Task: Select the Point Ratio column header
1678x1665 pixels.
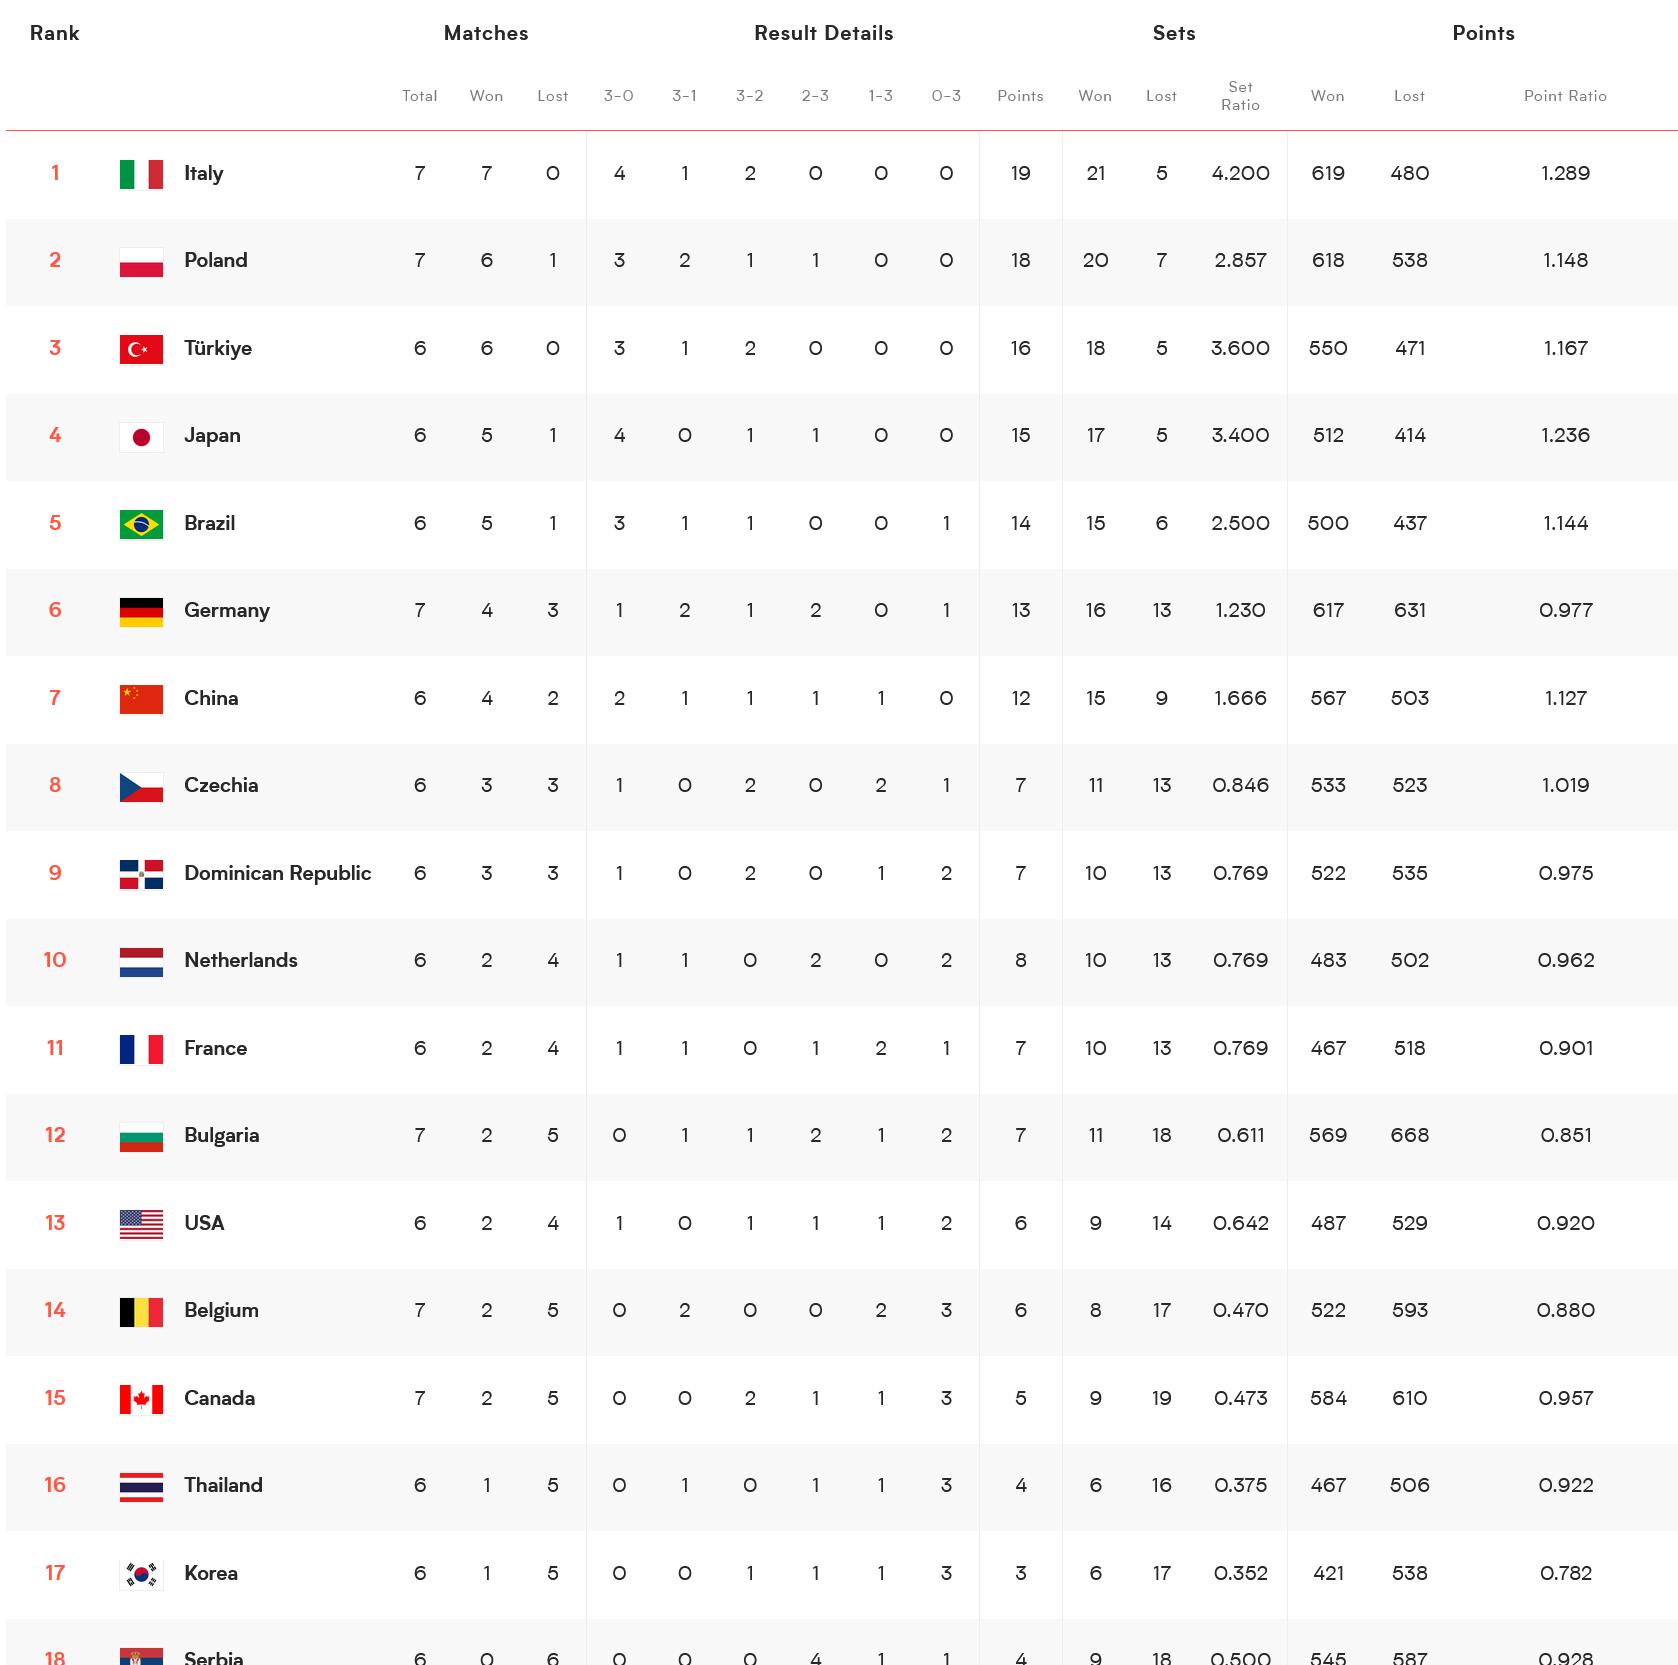Action: tap(1565, 96)
